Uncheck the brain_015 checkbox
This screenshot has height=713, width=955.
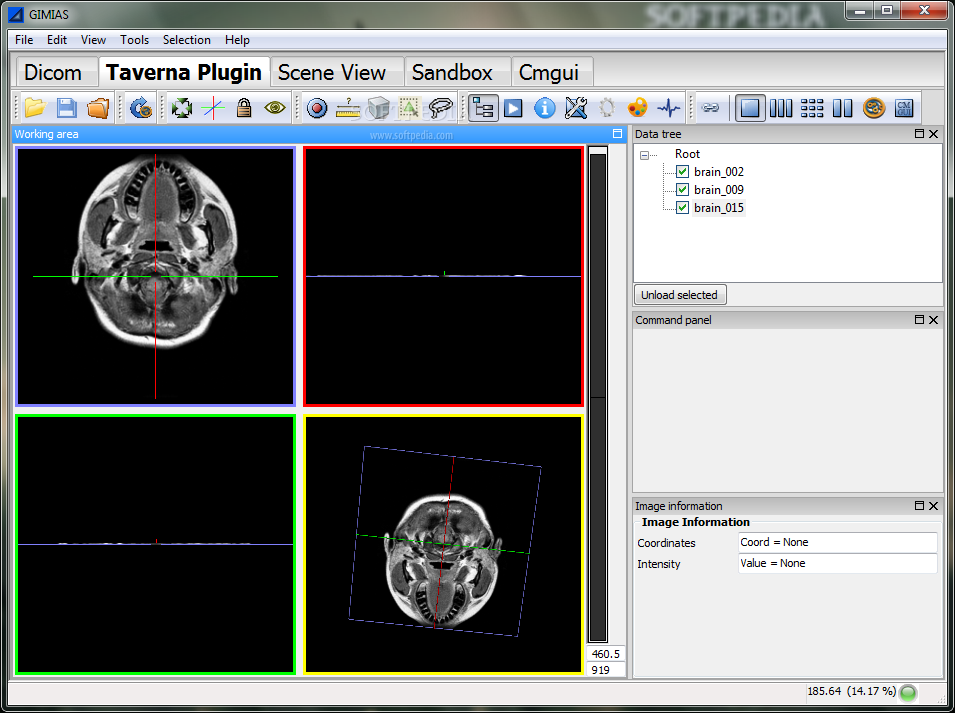pyautogui.click(x=682, y=208)
